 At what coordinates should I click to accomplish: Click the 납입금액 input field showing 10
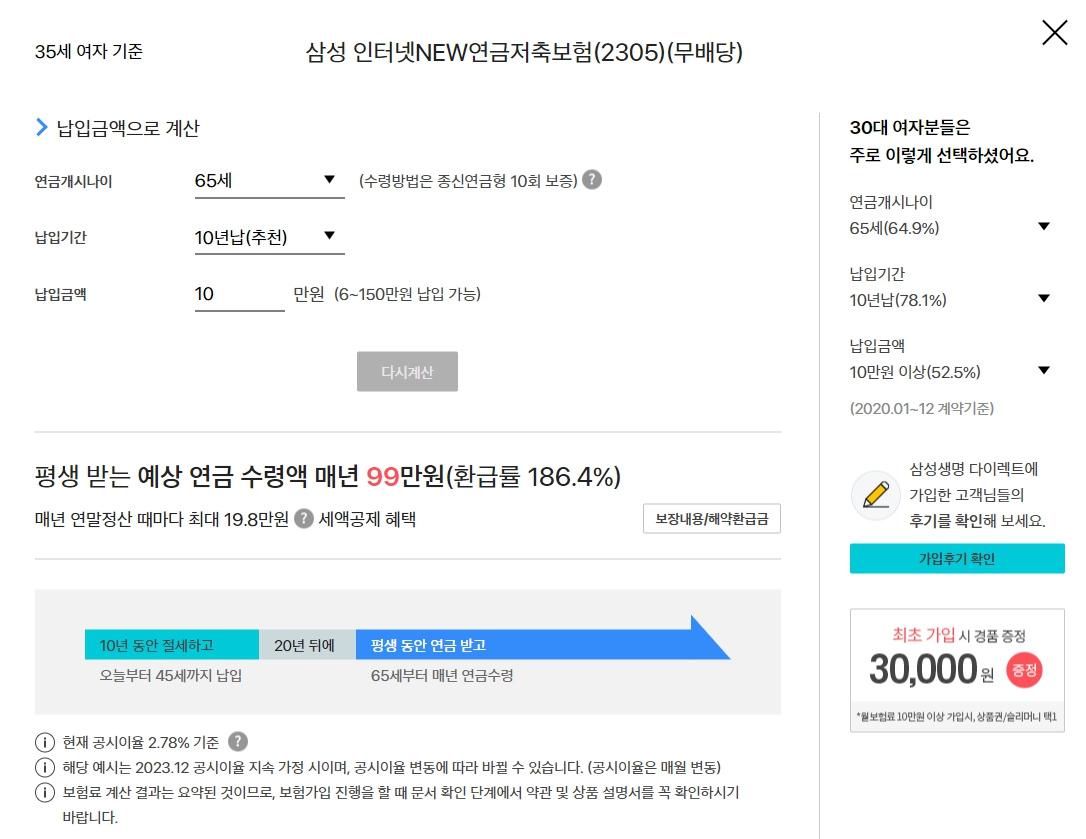240,294
